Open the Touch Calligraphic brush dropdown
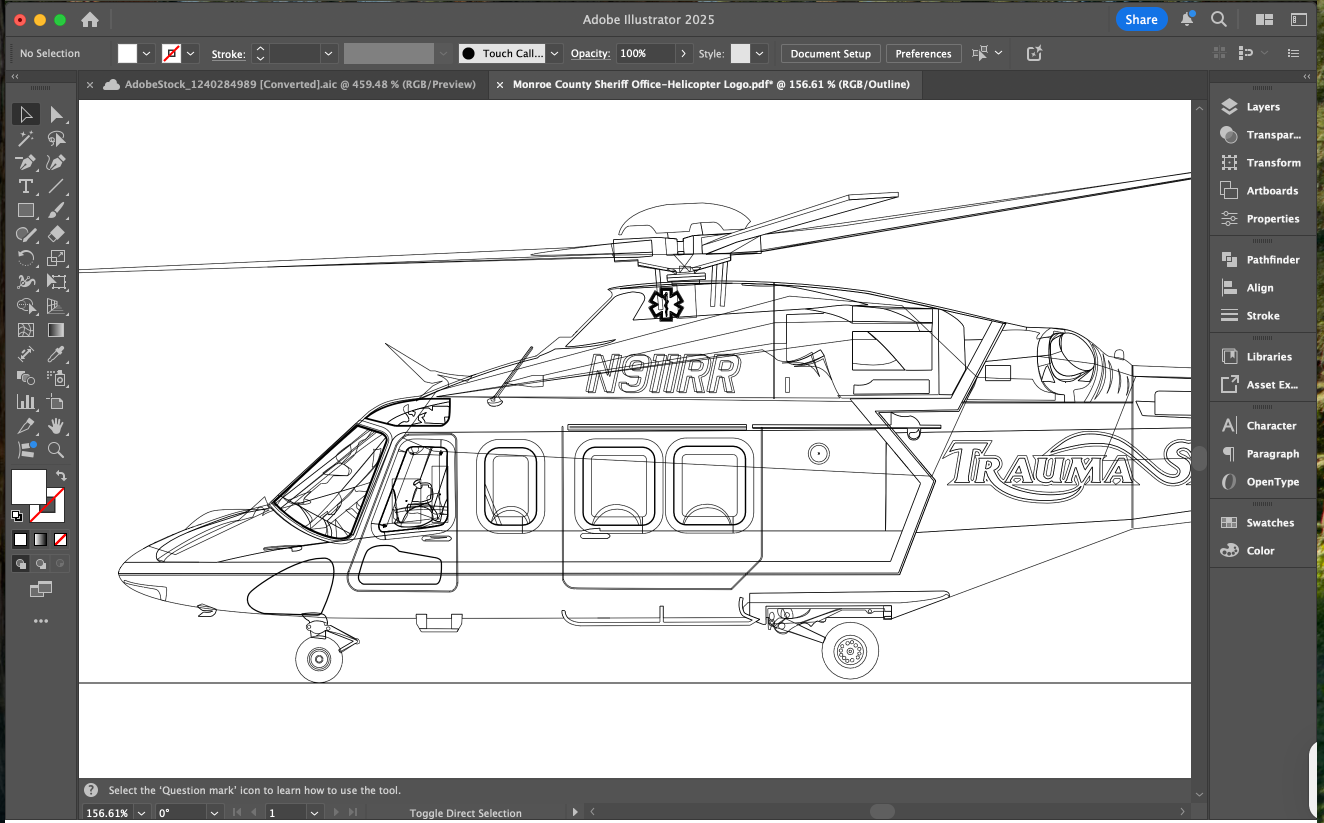 coord(554,53)
